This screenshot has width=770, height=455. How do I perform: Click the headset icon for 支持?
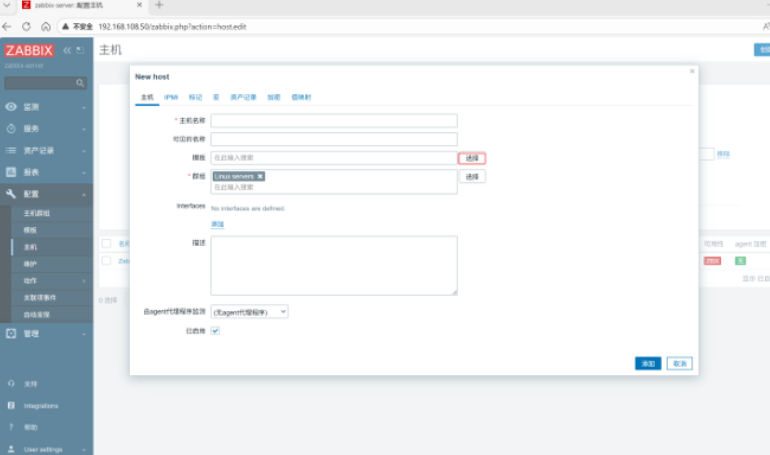[x=11, y=383]
